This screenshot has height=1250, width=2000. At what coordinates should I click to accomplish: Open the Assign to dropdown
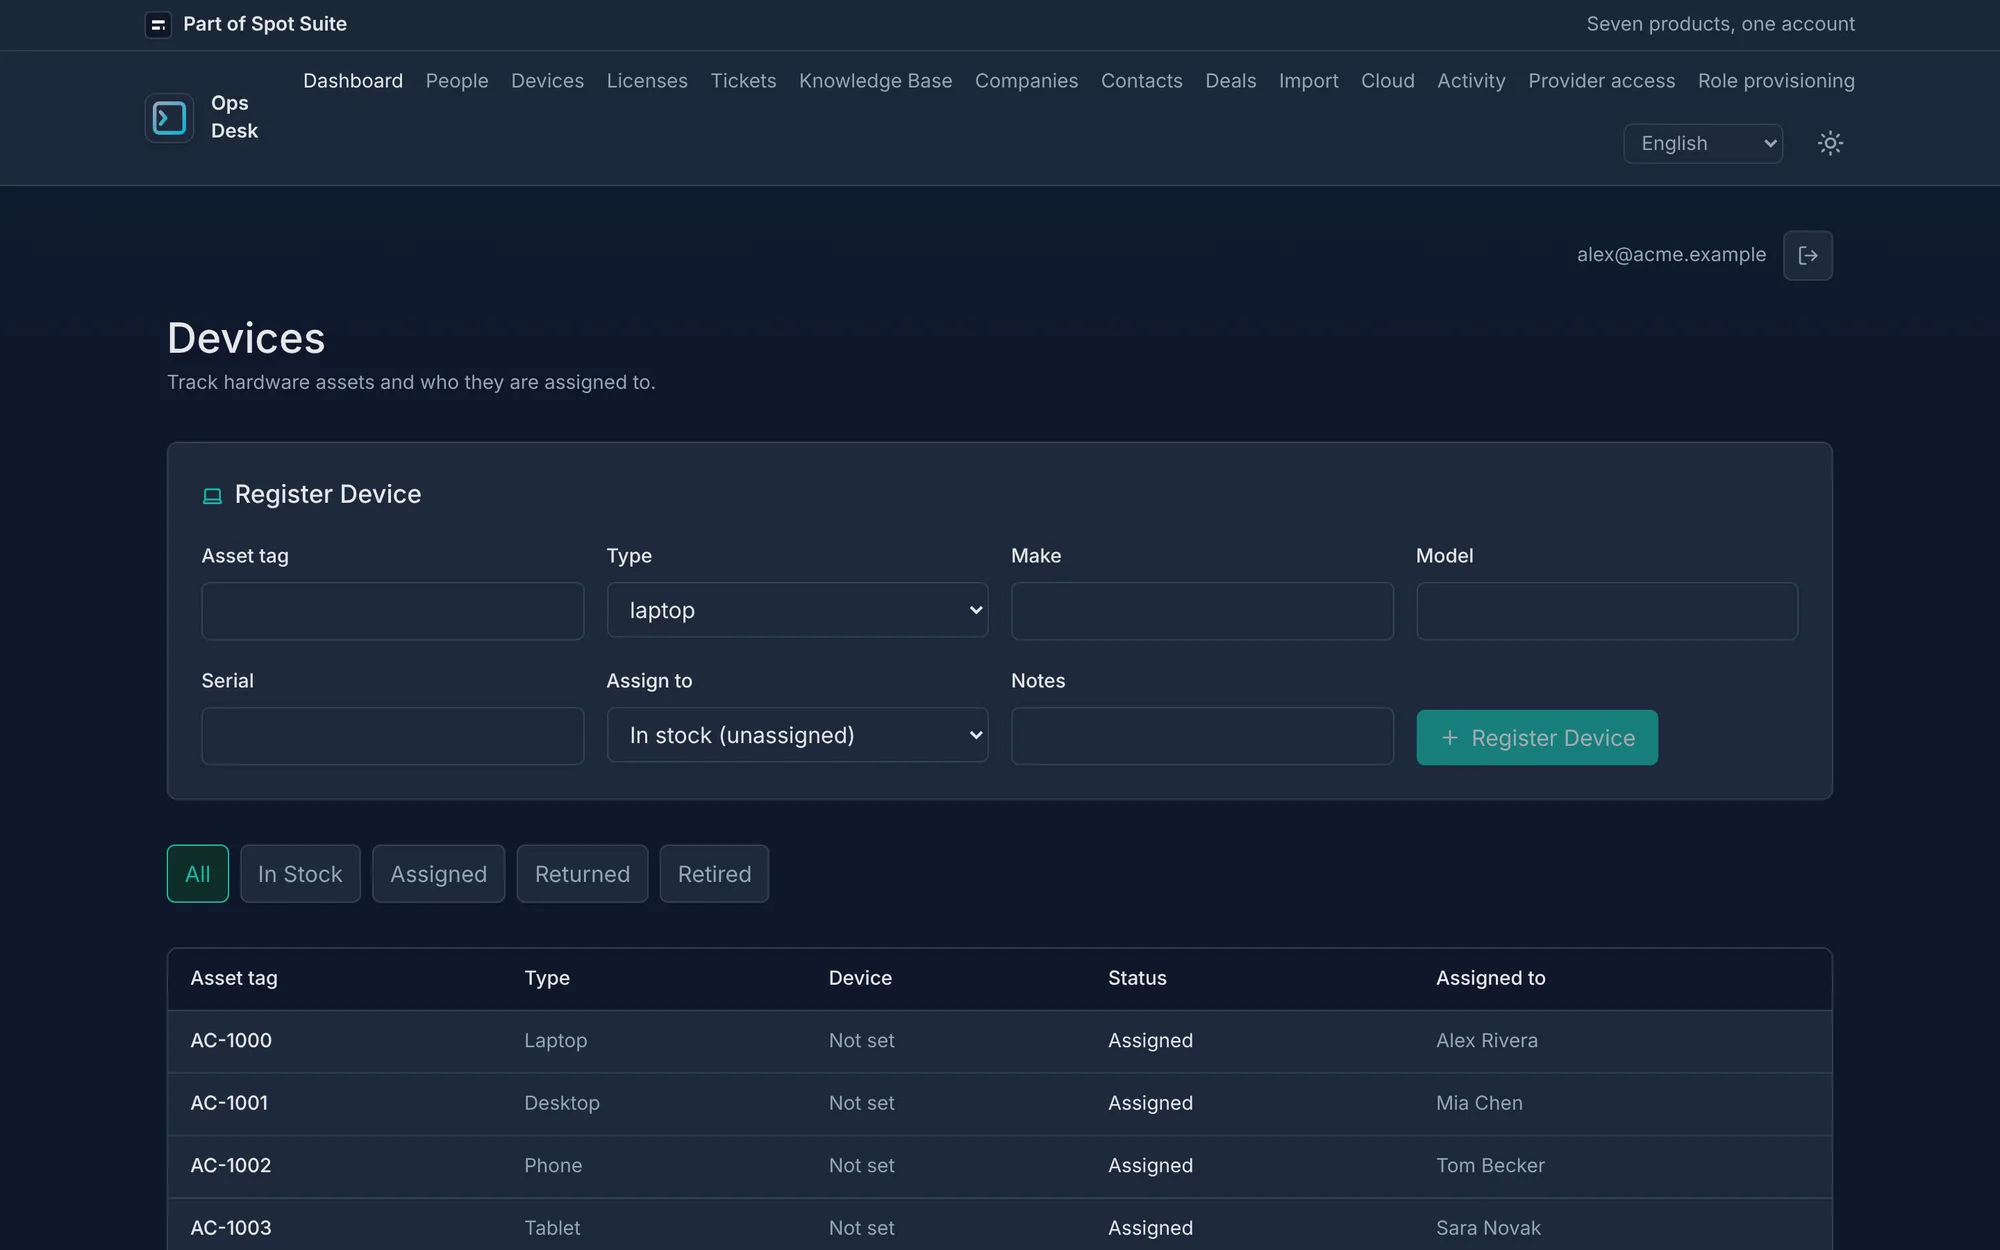click(x=797, y=735)
